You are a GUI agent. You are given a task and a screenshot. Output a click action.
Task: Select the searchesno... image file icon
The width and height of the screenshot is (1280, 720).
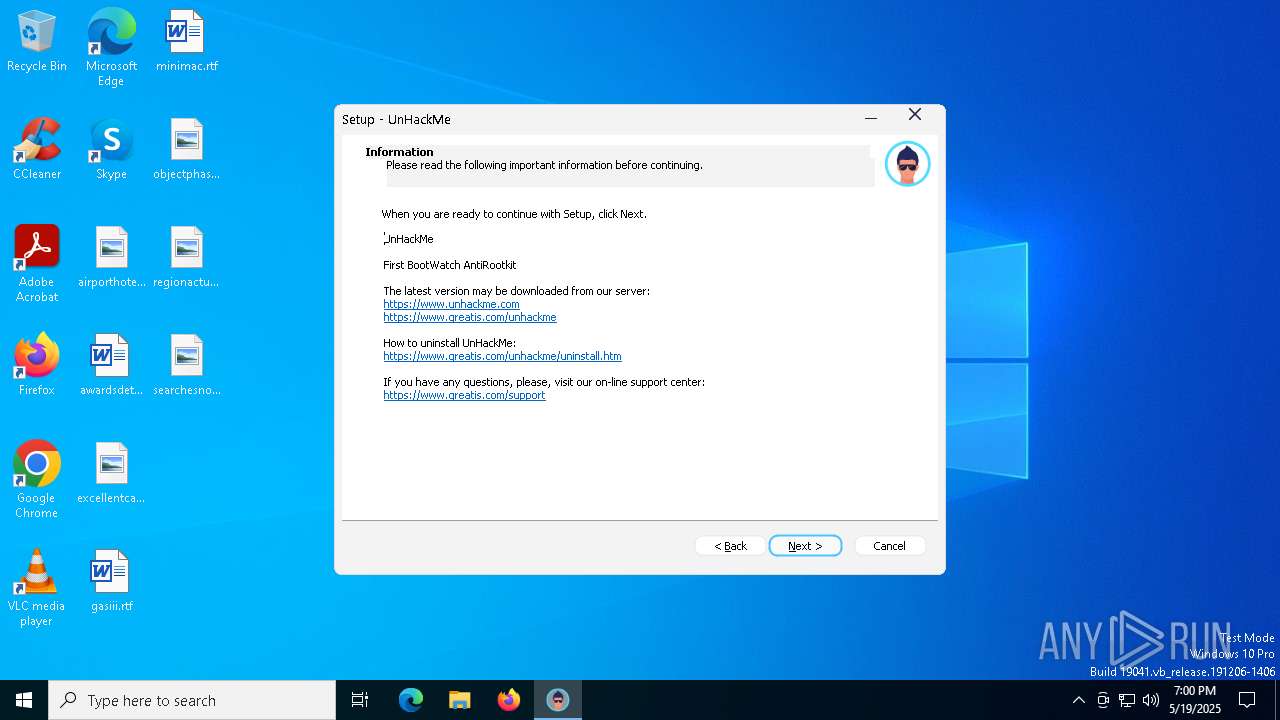pos(186,366)
